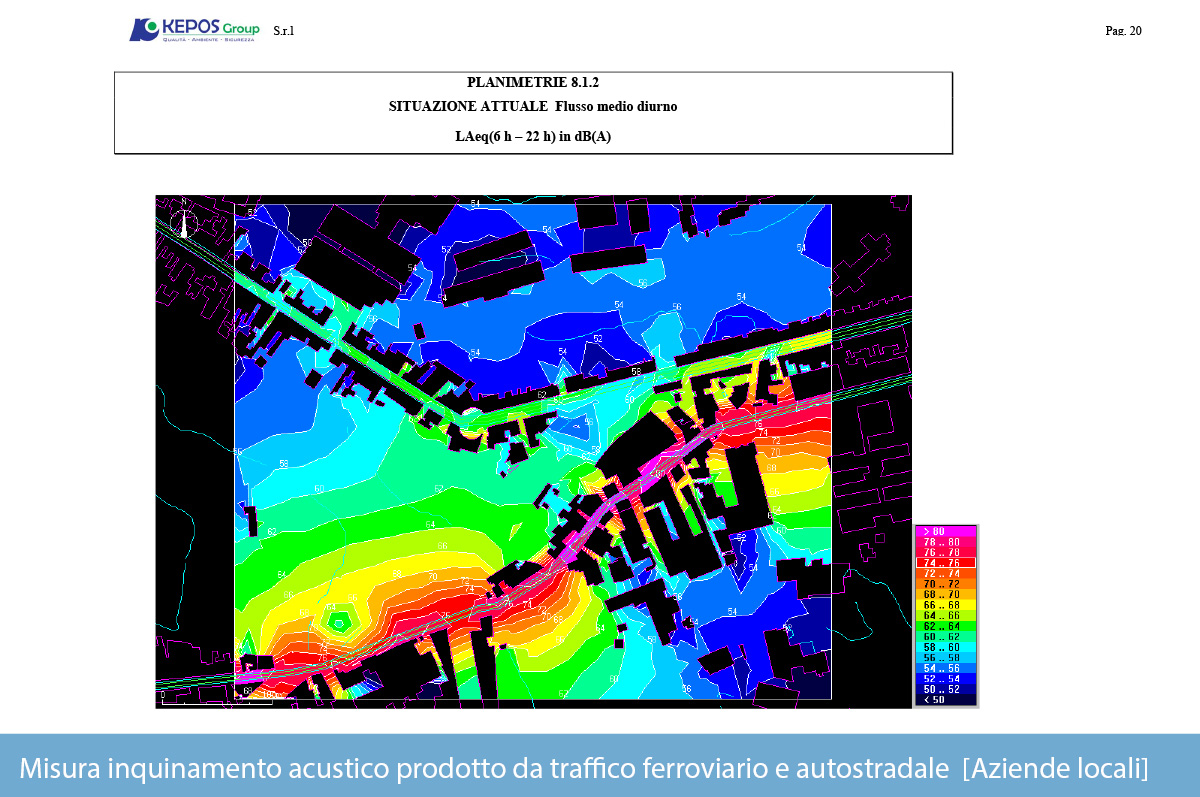
Task: Pick the '70 .. 72' orange legend band
Action: click(945, 583)
